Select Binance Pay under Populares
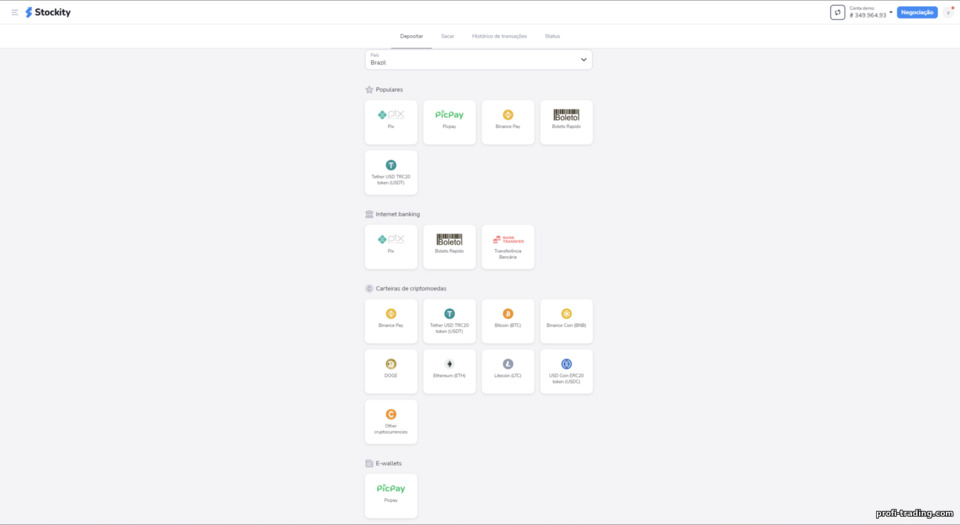 pos(508,122)
